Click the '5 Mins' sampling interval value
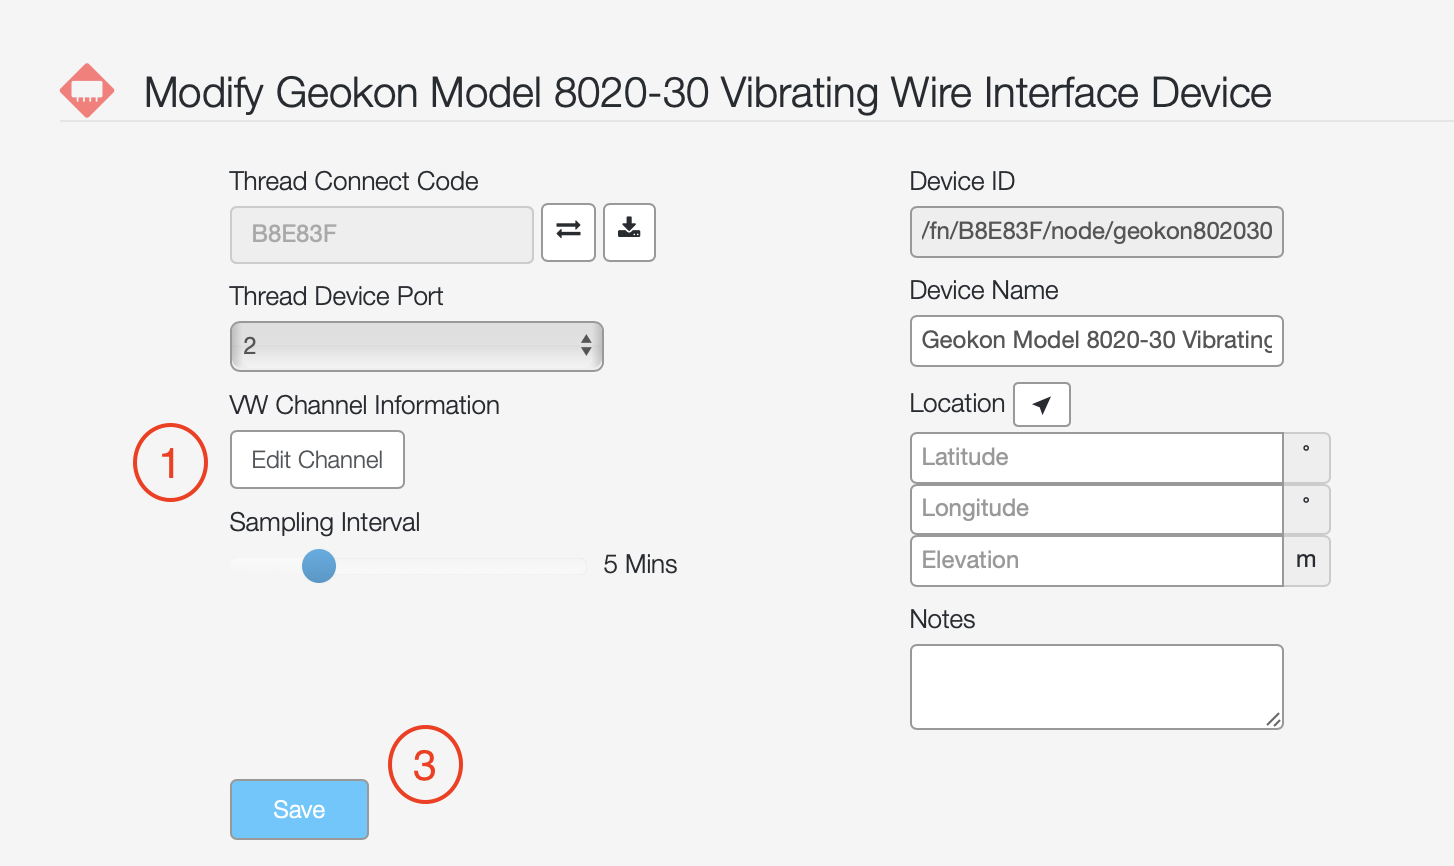 640,565
